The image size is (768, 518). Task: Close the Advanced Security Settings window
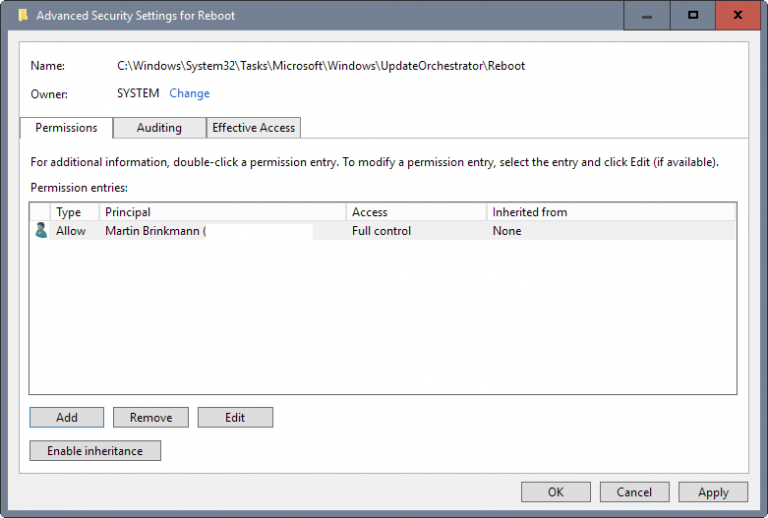point(738,16)
